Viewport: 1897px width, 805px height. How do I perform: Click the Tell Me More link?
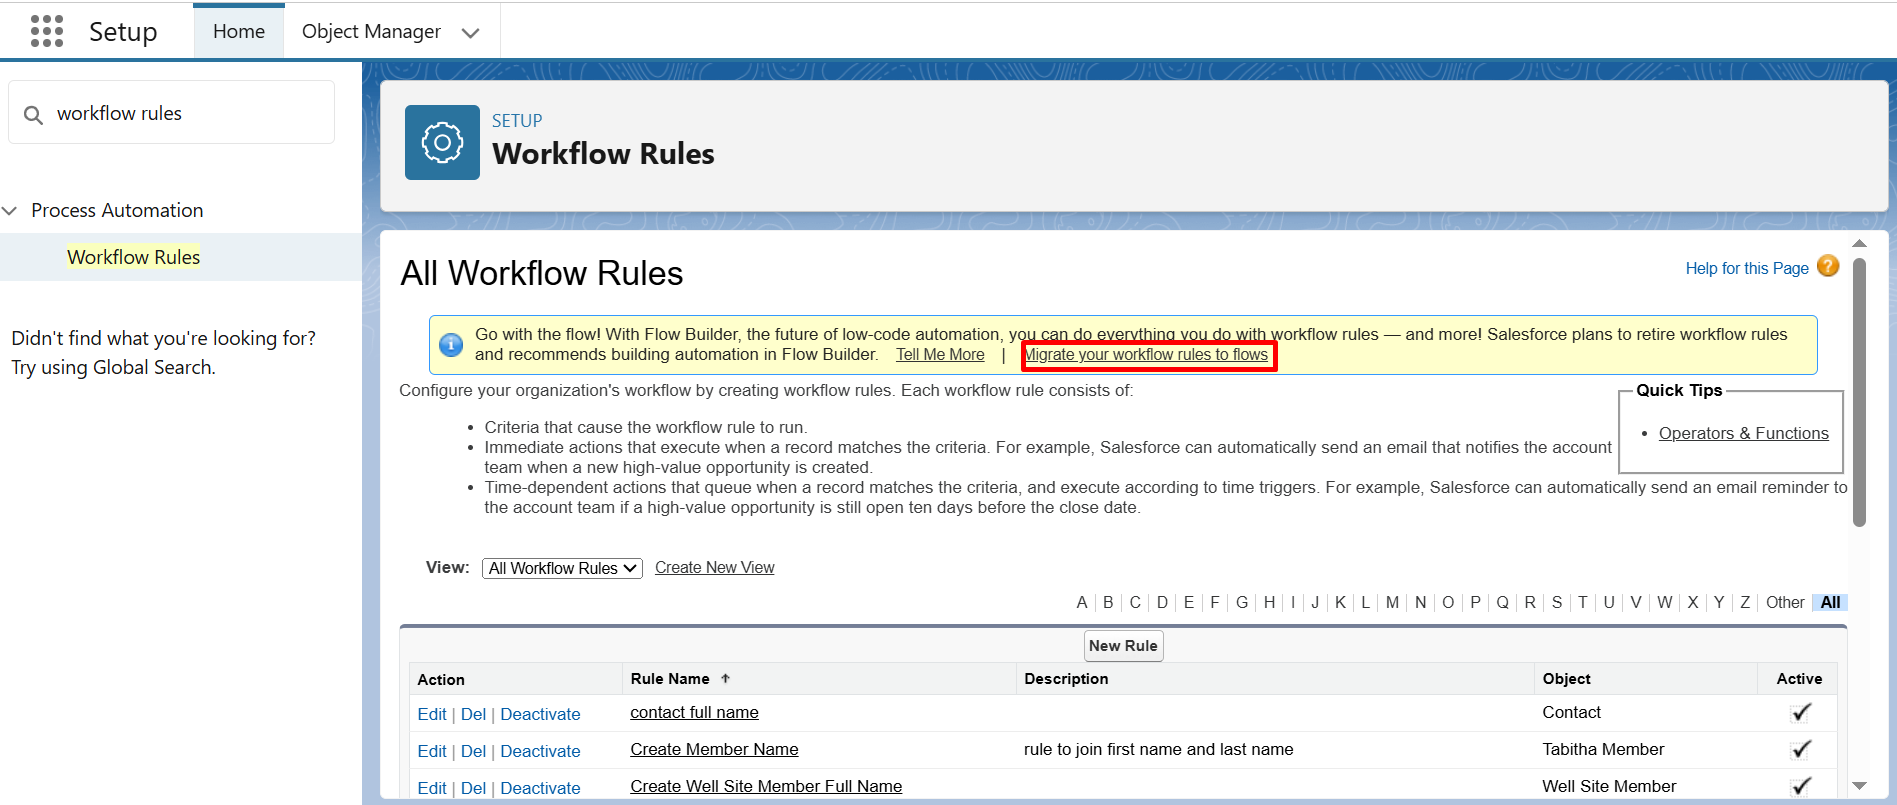(x=940, y=355)
